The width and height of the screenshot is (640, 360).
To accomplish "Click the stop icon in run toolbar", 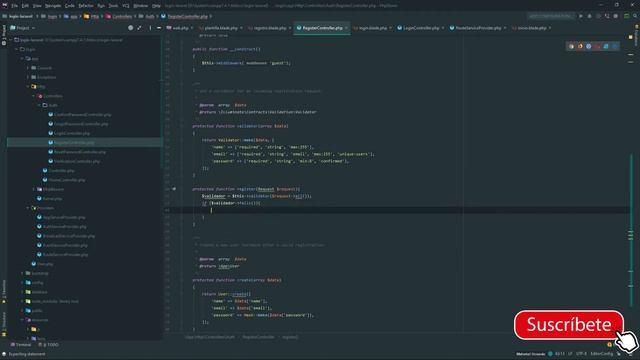I will [616, 16].
